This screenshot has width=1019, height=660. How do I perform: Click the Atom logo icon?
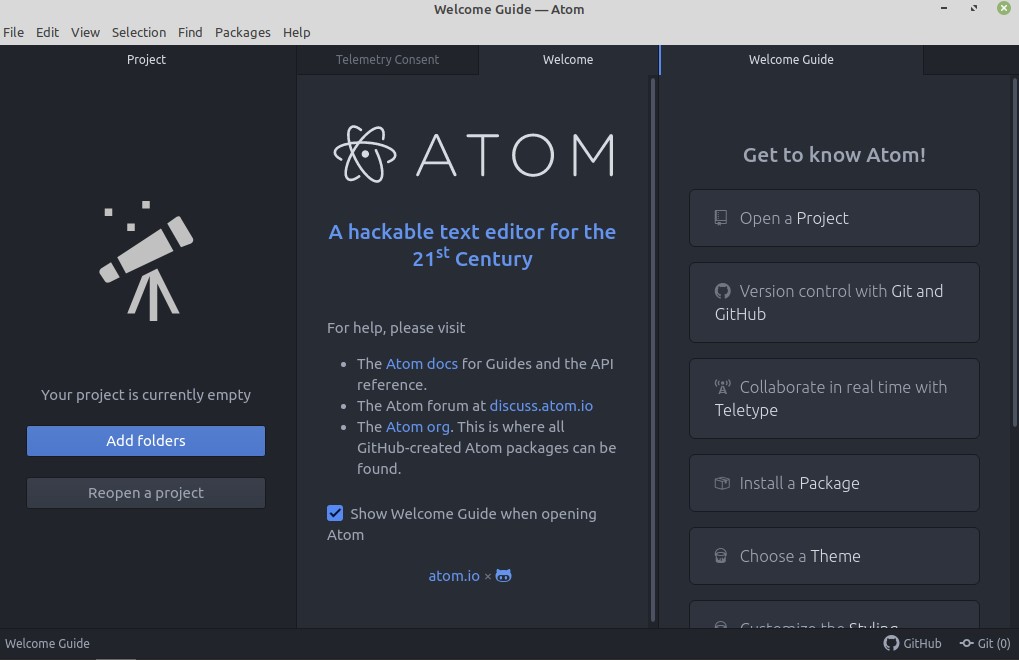point(358,154)
